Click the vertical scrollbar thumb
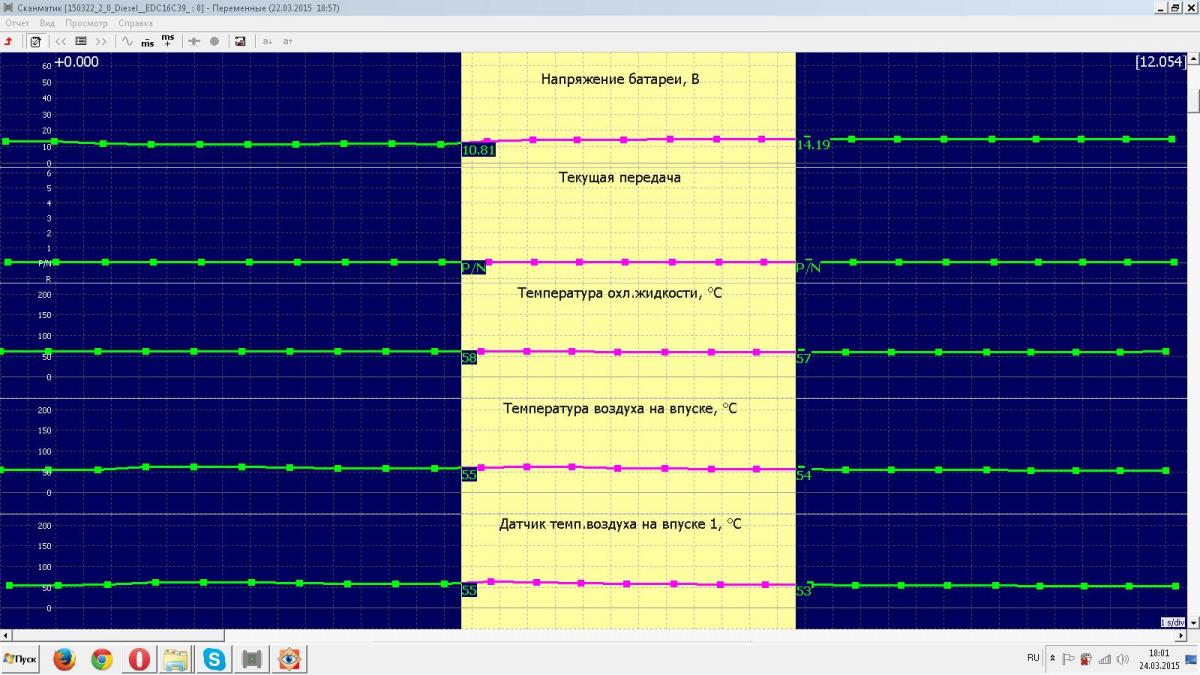 coord(1193,100)
